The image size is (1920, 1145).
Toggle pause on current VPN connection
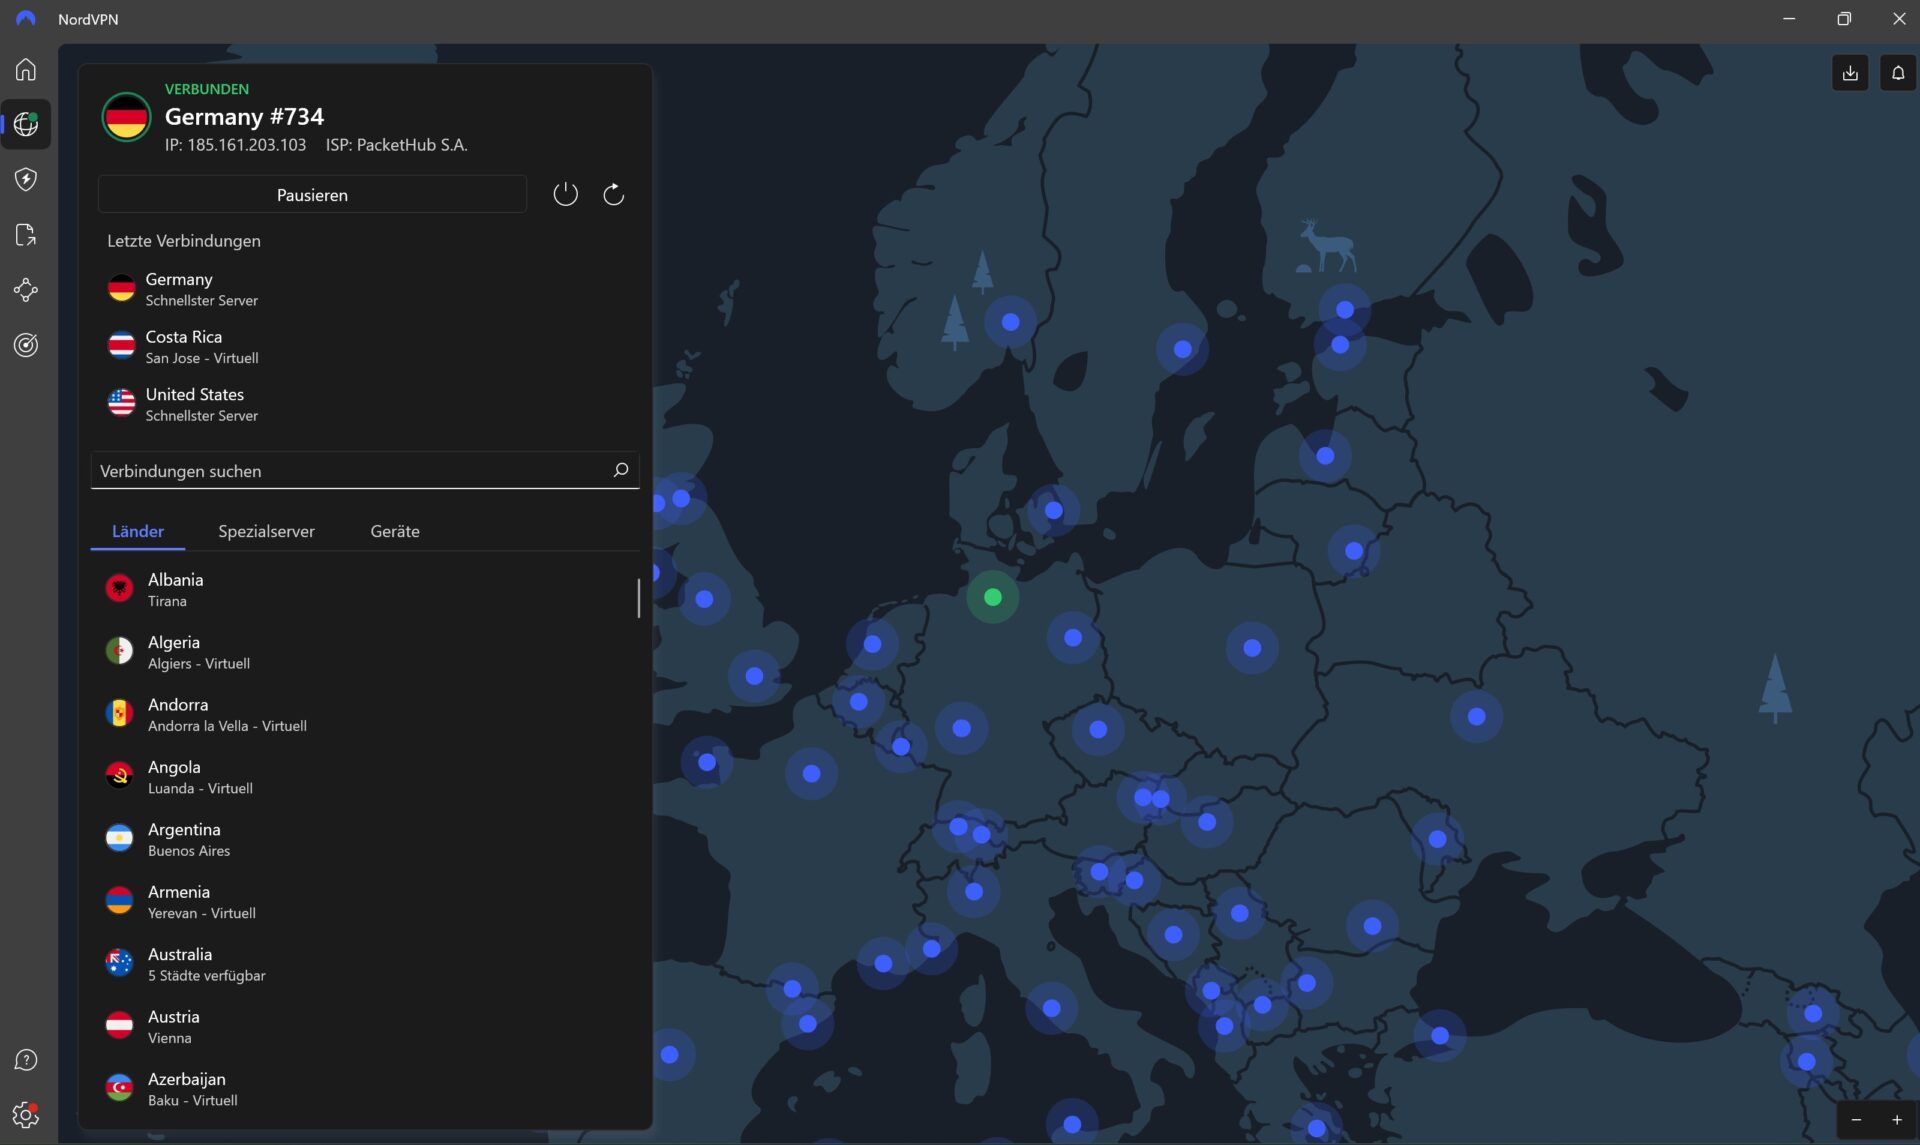point(311,194)
